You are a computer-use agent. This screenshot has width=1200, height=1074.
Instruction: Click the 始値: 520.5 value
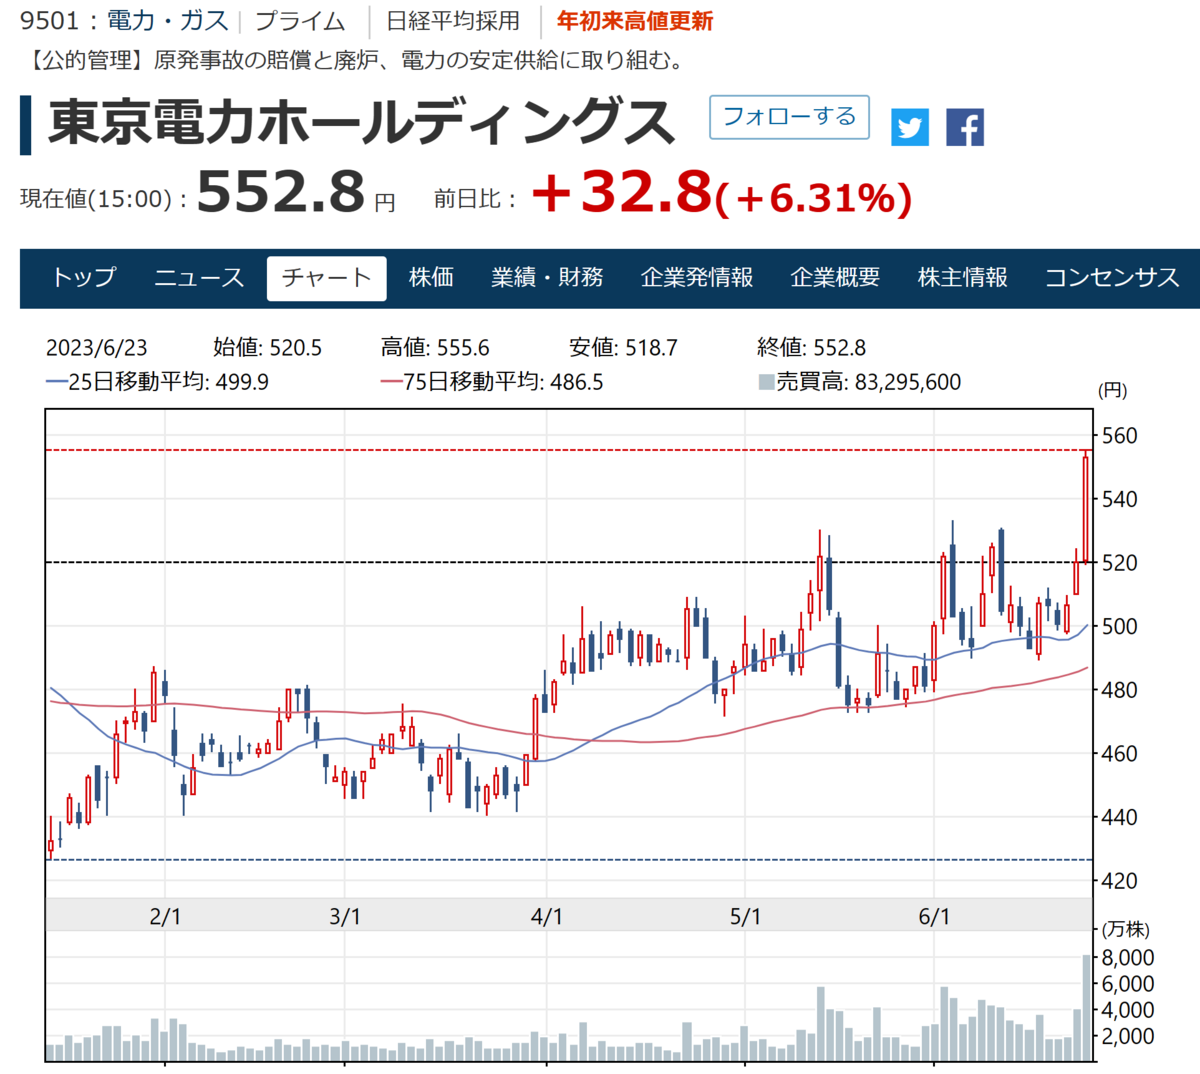[267, 348]
